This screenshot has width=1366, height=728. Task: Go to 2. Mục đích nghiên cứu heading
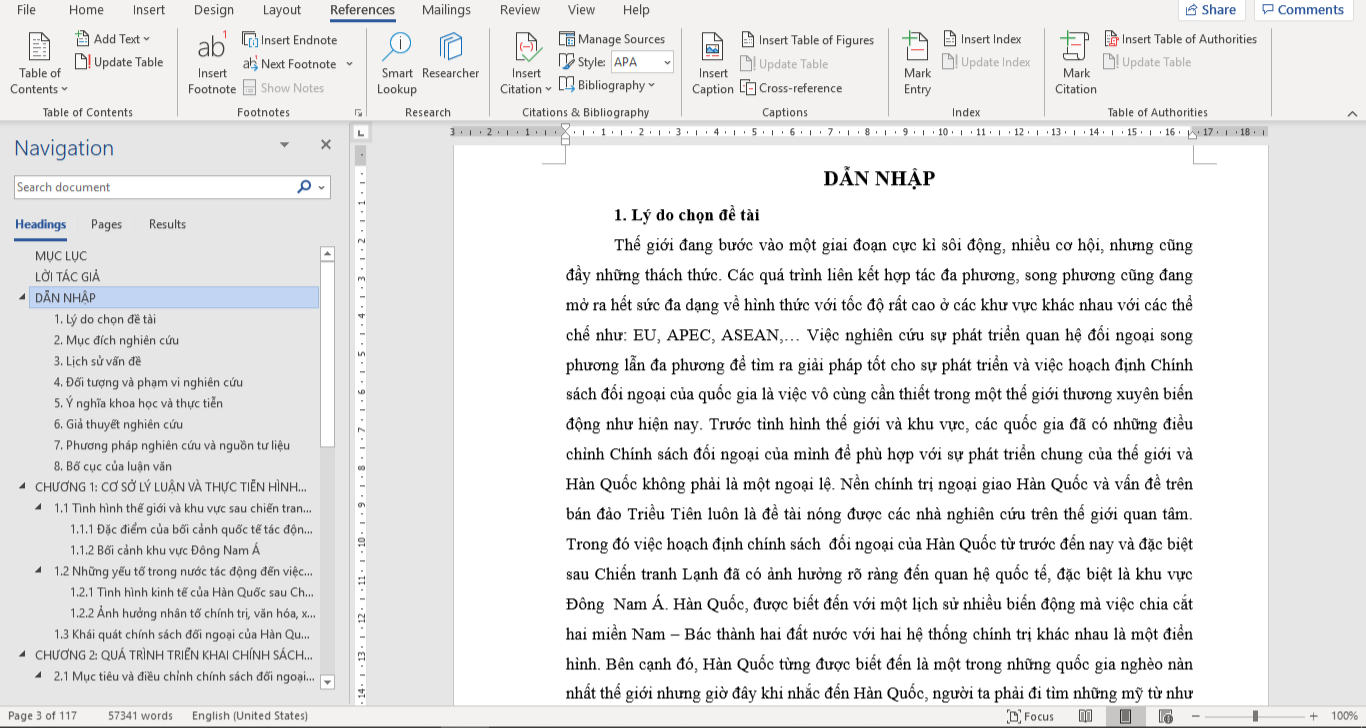116,340
